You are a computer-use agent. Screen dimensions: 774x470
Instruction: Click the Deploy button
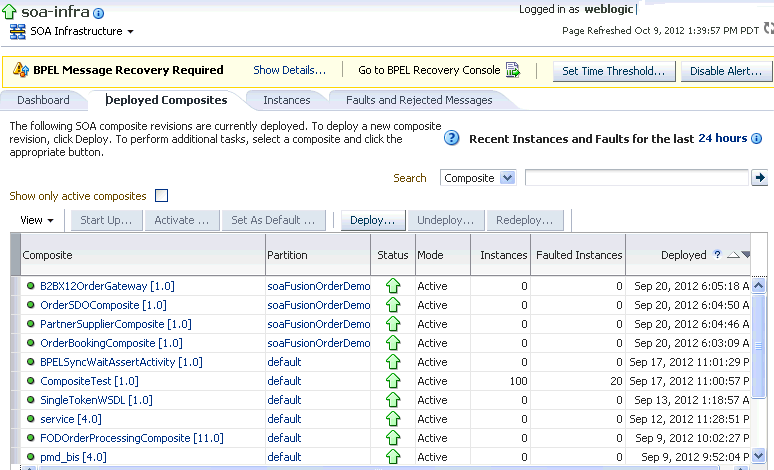tap(373, 220)
